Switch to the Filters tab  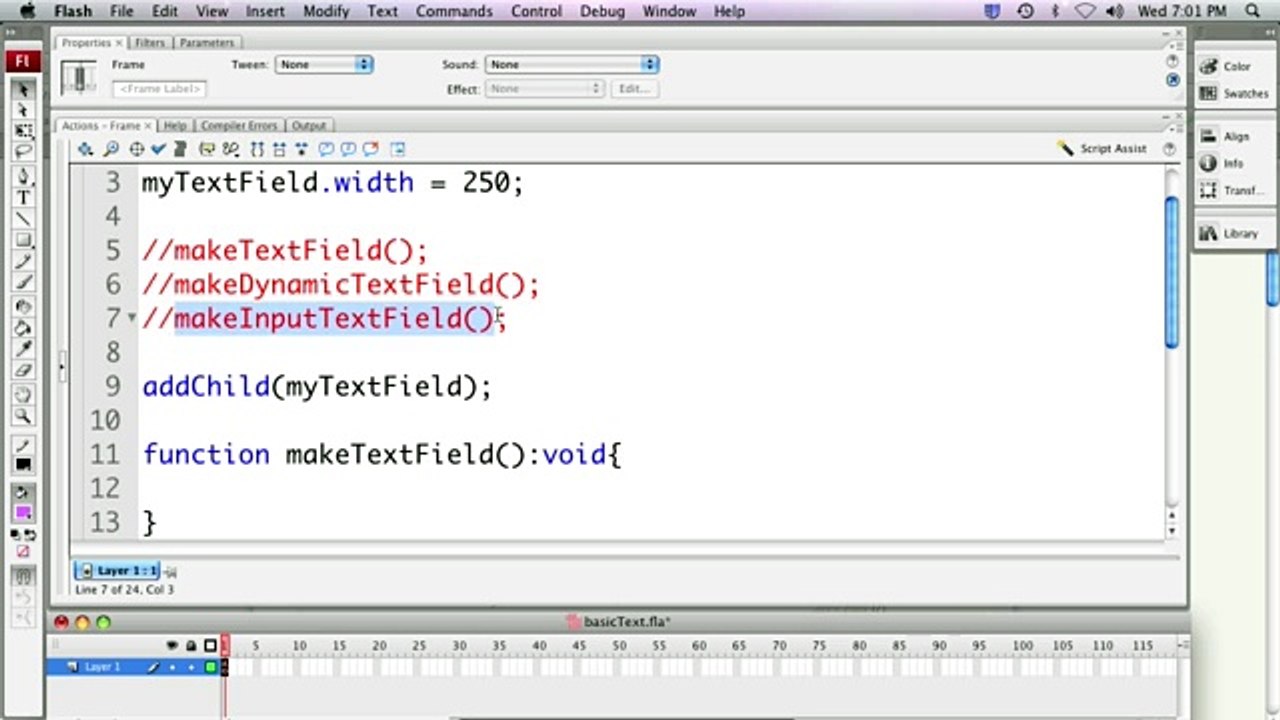pos(150,43)
